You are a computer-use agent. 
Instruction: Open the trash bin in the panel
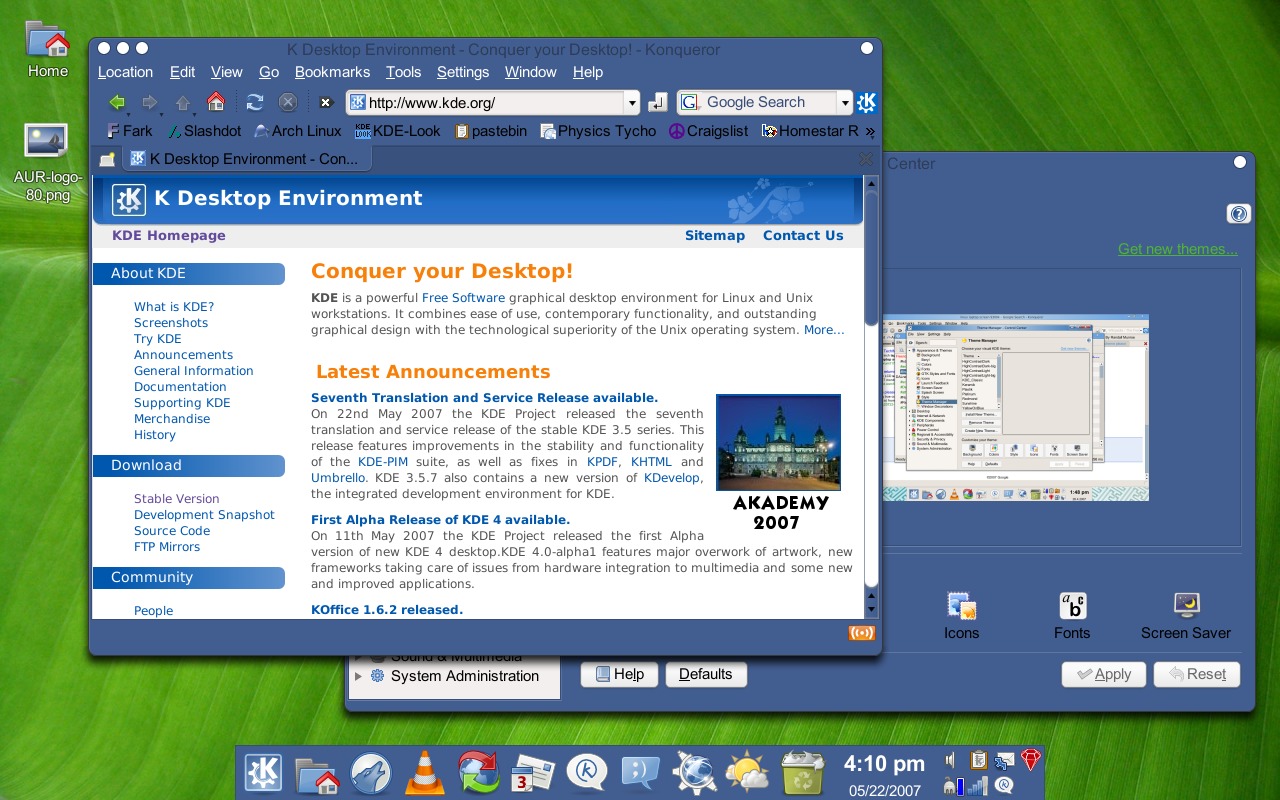803,773
